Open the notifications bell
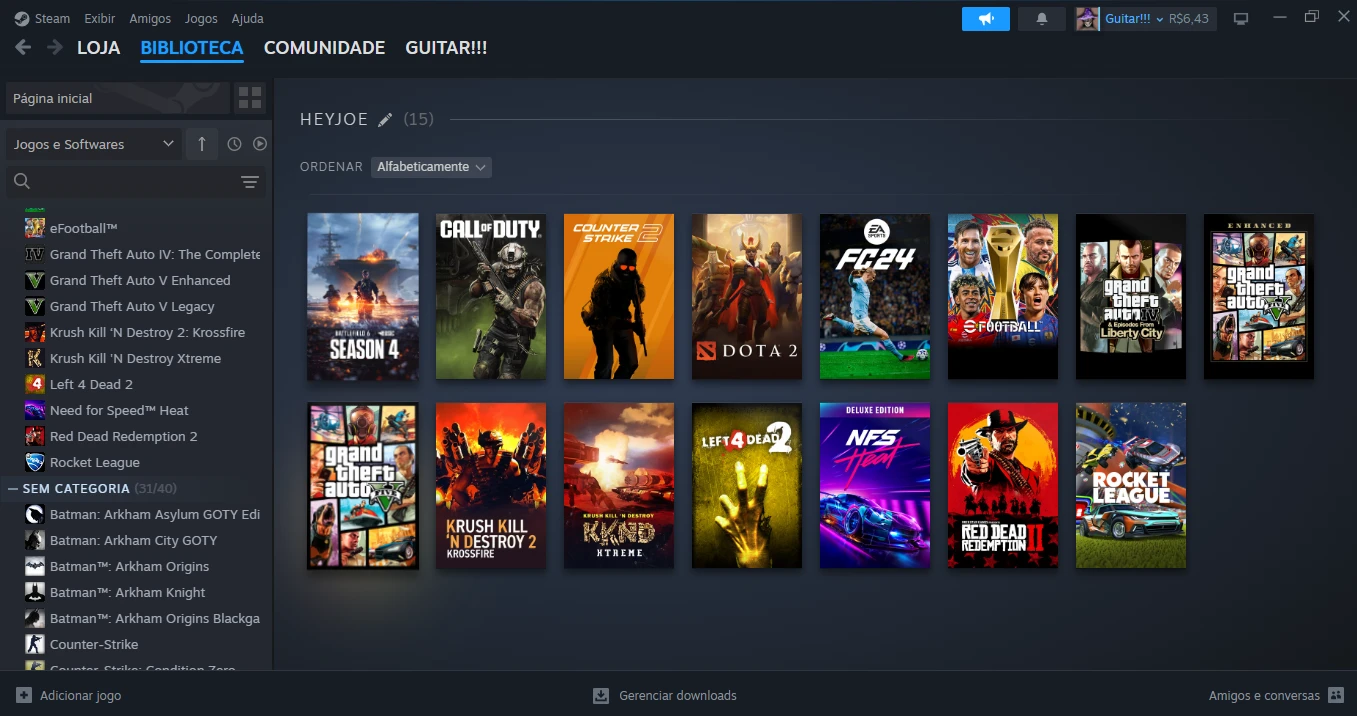This screenshot has height=716, width=1357. point(1042,19)
